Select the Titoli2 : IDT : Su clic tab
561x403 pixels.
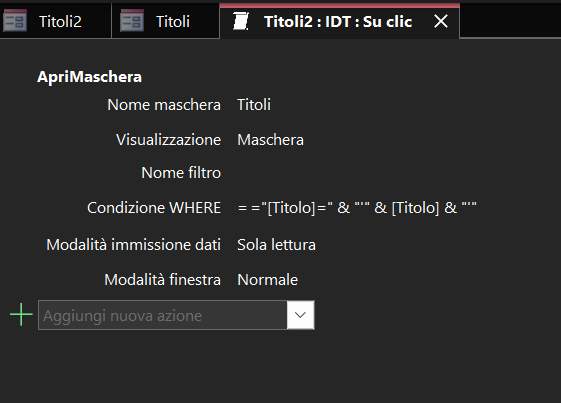tap(338, 21)
